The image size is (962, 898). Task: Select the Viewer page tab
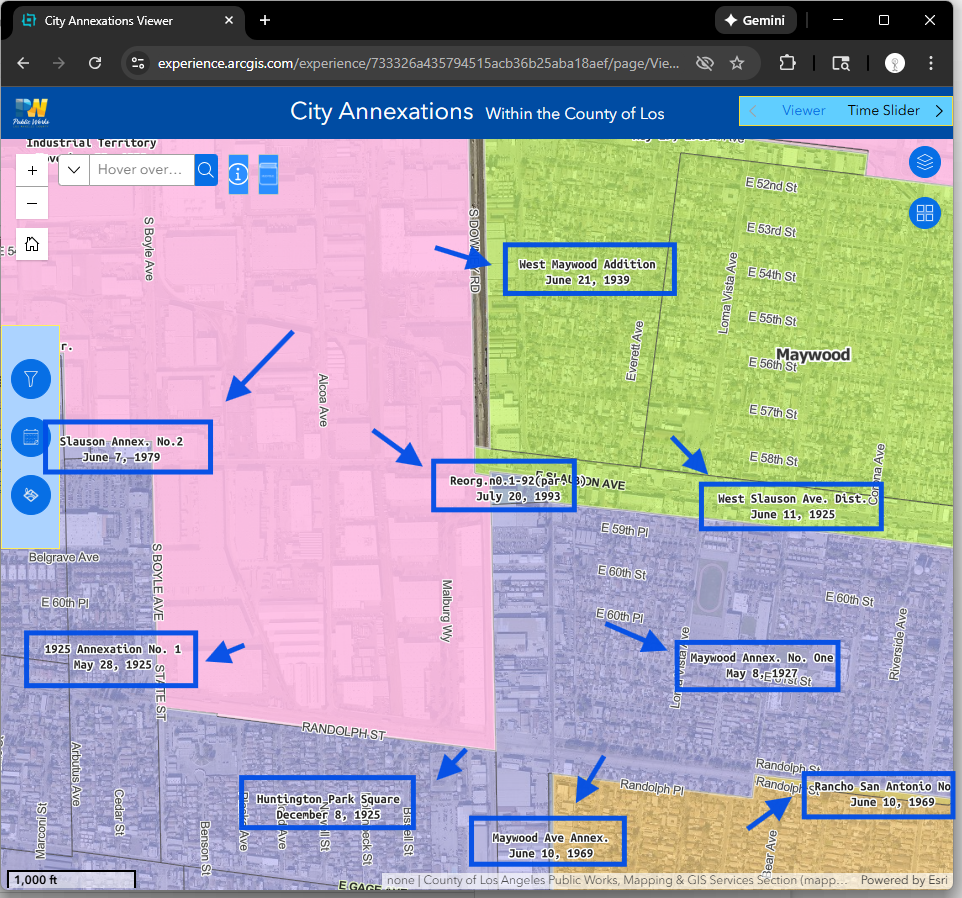(x=803, y=111)
